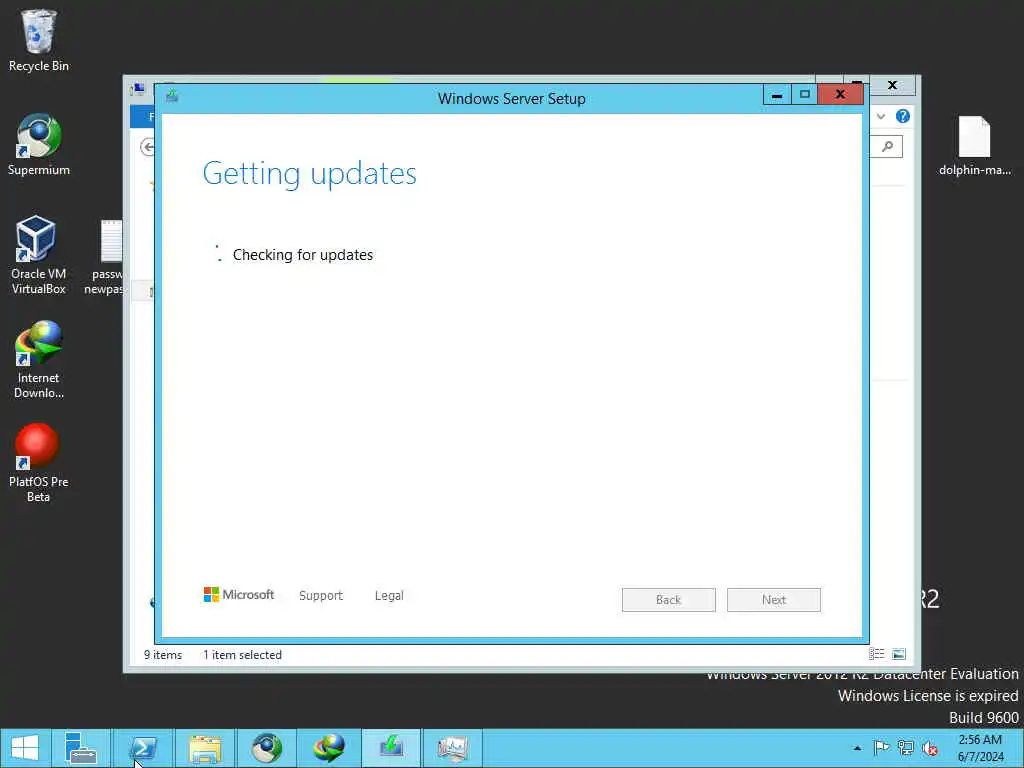This screenshot has height=768, width=1024.
Task: Click the "1 item selected" status text
Action: coord(242,654)
